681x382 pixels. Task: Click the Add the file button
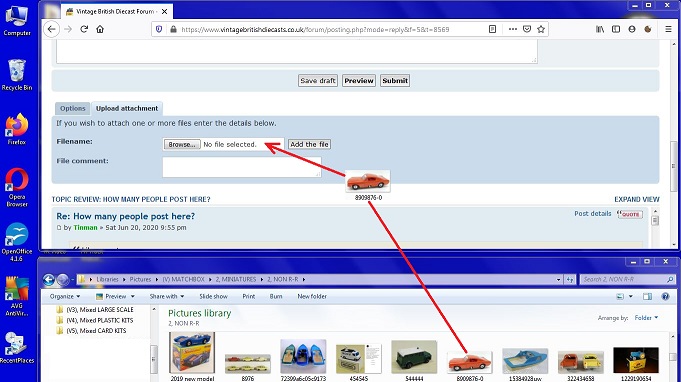point(309,145)
